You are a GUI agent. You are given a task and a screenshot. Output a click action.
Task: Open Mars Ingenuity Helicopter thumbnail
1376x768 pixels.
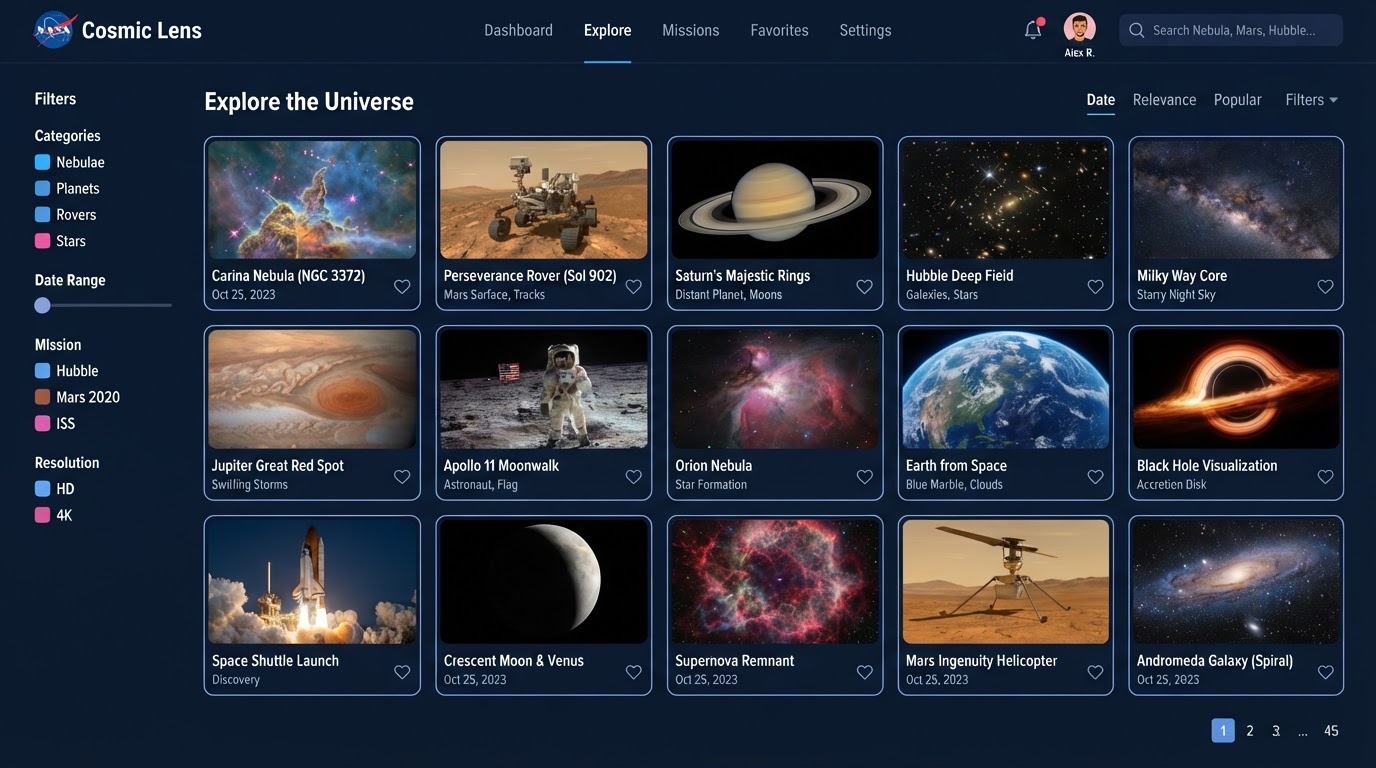pos(1006,581)
